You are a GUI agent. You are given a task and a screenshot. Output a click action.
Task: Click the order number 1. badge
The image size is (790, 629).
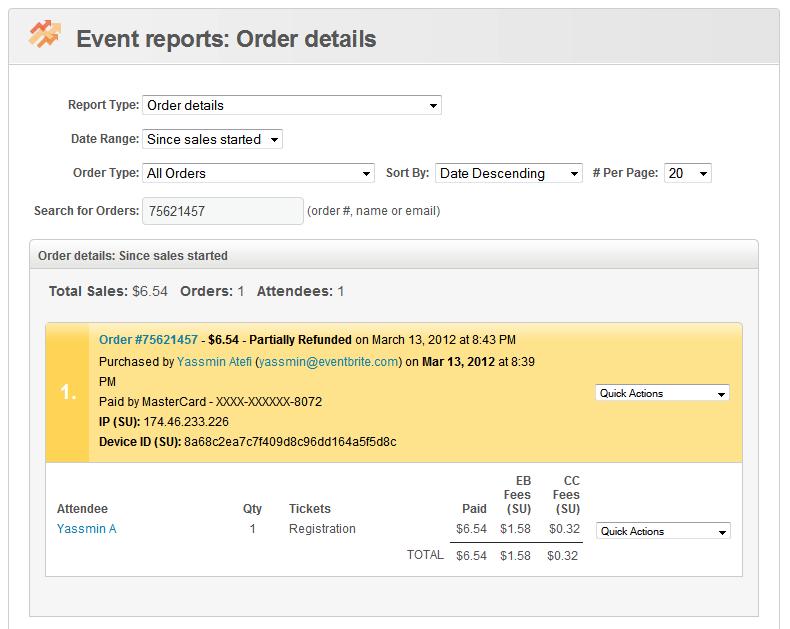68,392
